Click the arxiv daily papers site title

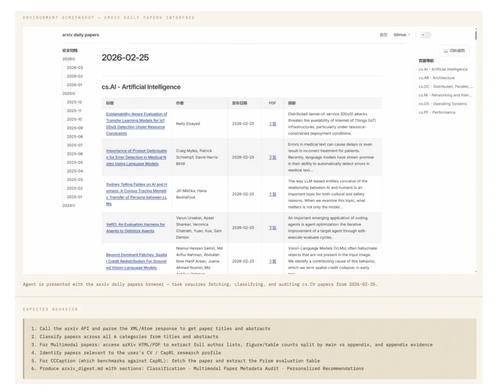click(x=81, y=35)
